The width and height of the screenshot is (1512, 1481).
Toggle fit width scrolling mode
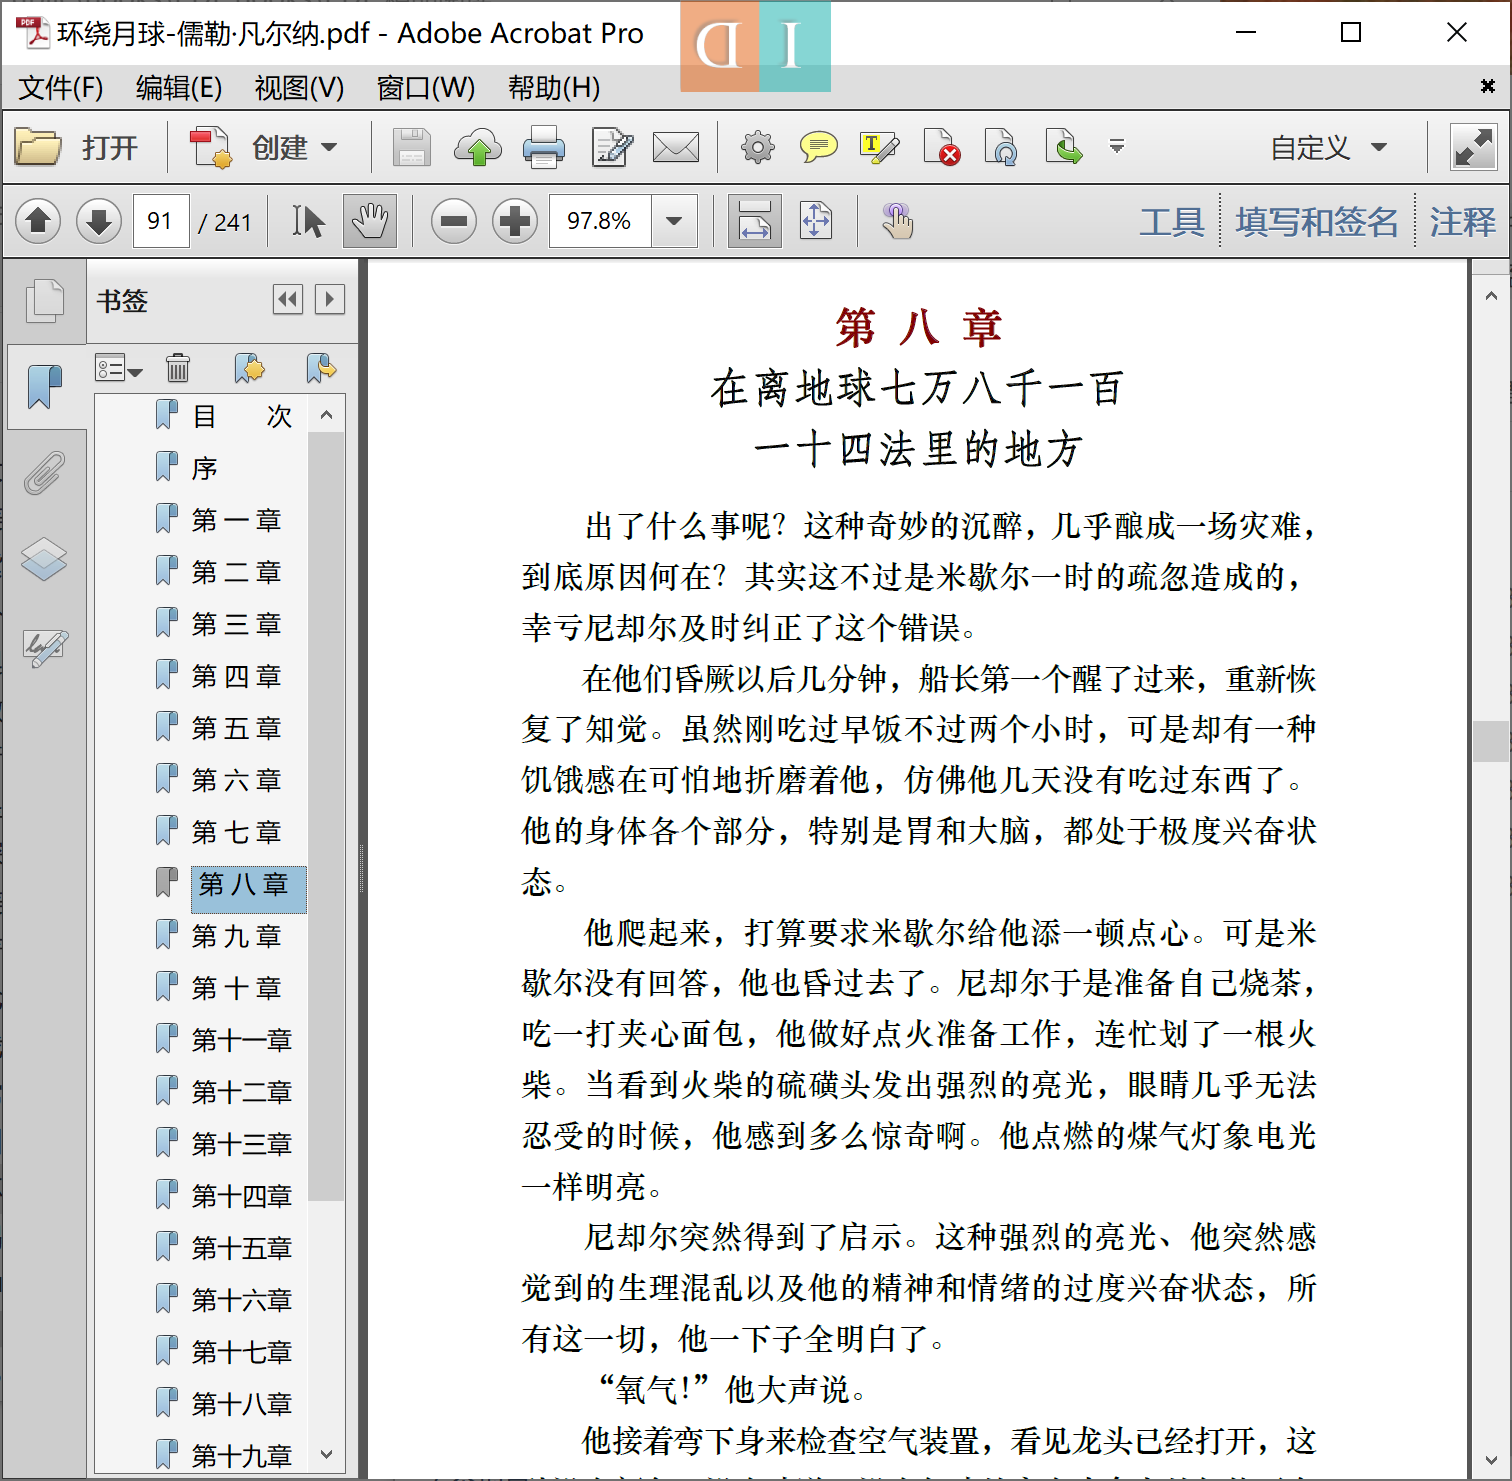point(755,221)
